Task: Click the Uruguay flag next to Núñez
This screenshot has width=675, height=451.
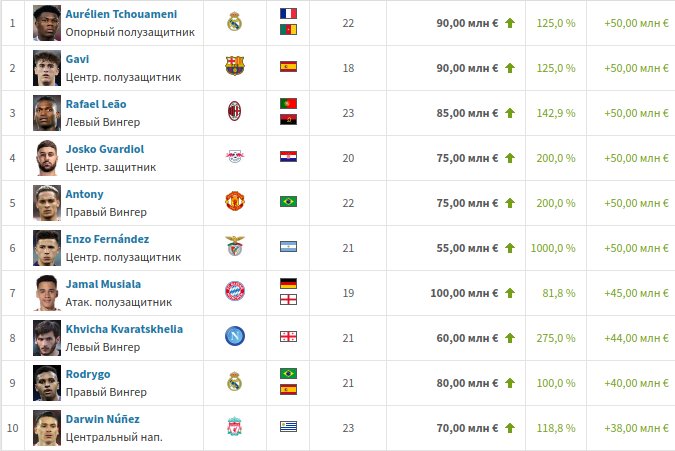Action: point(288,426)
